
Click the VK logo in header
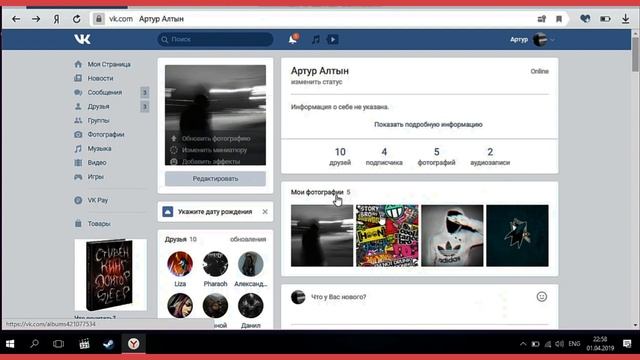[82, 39]
